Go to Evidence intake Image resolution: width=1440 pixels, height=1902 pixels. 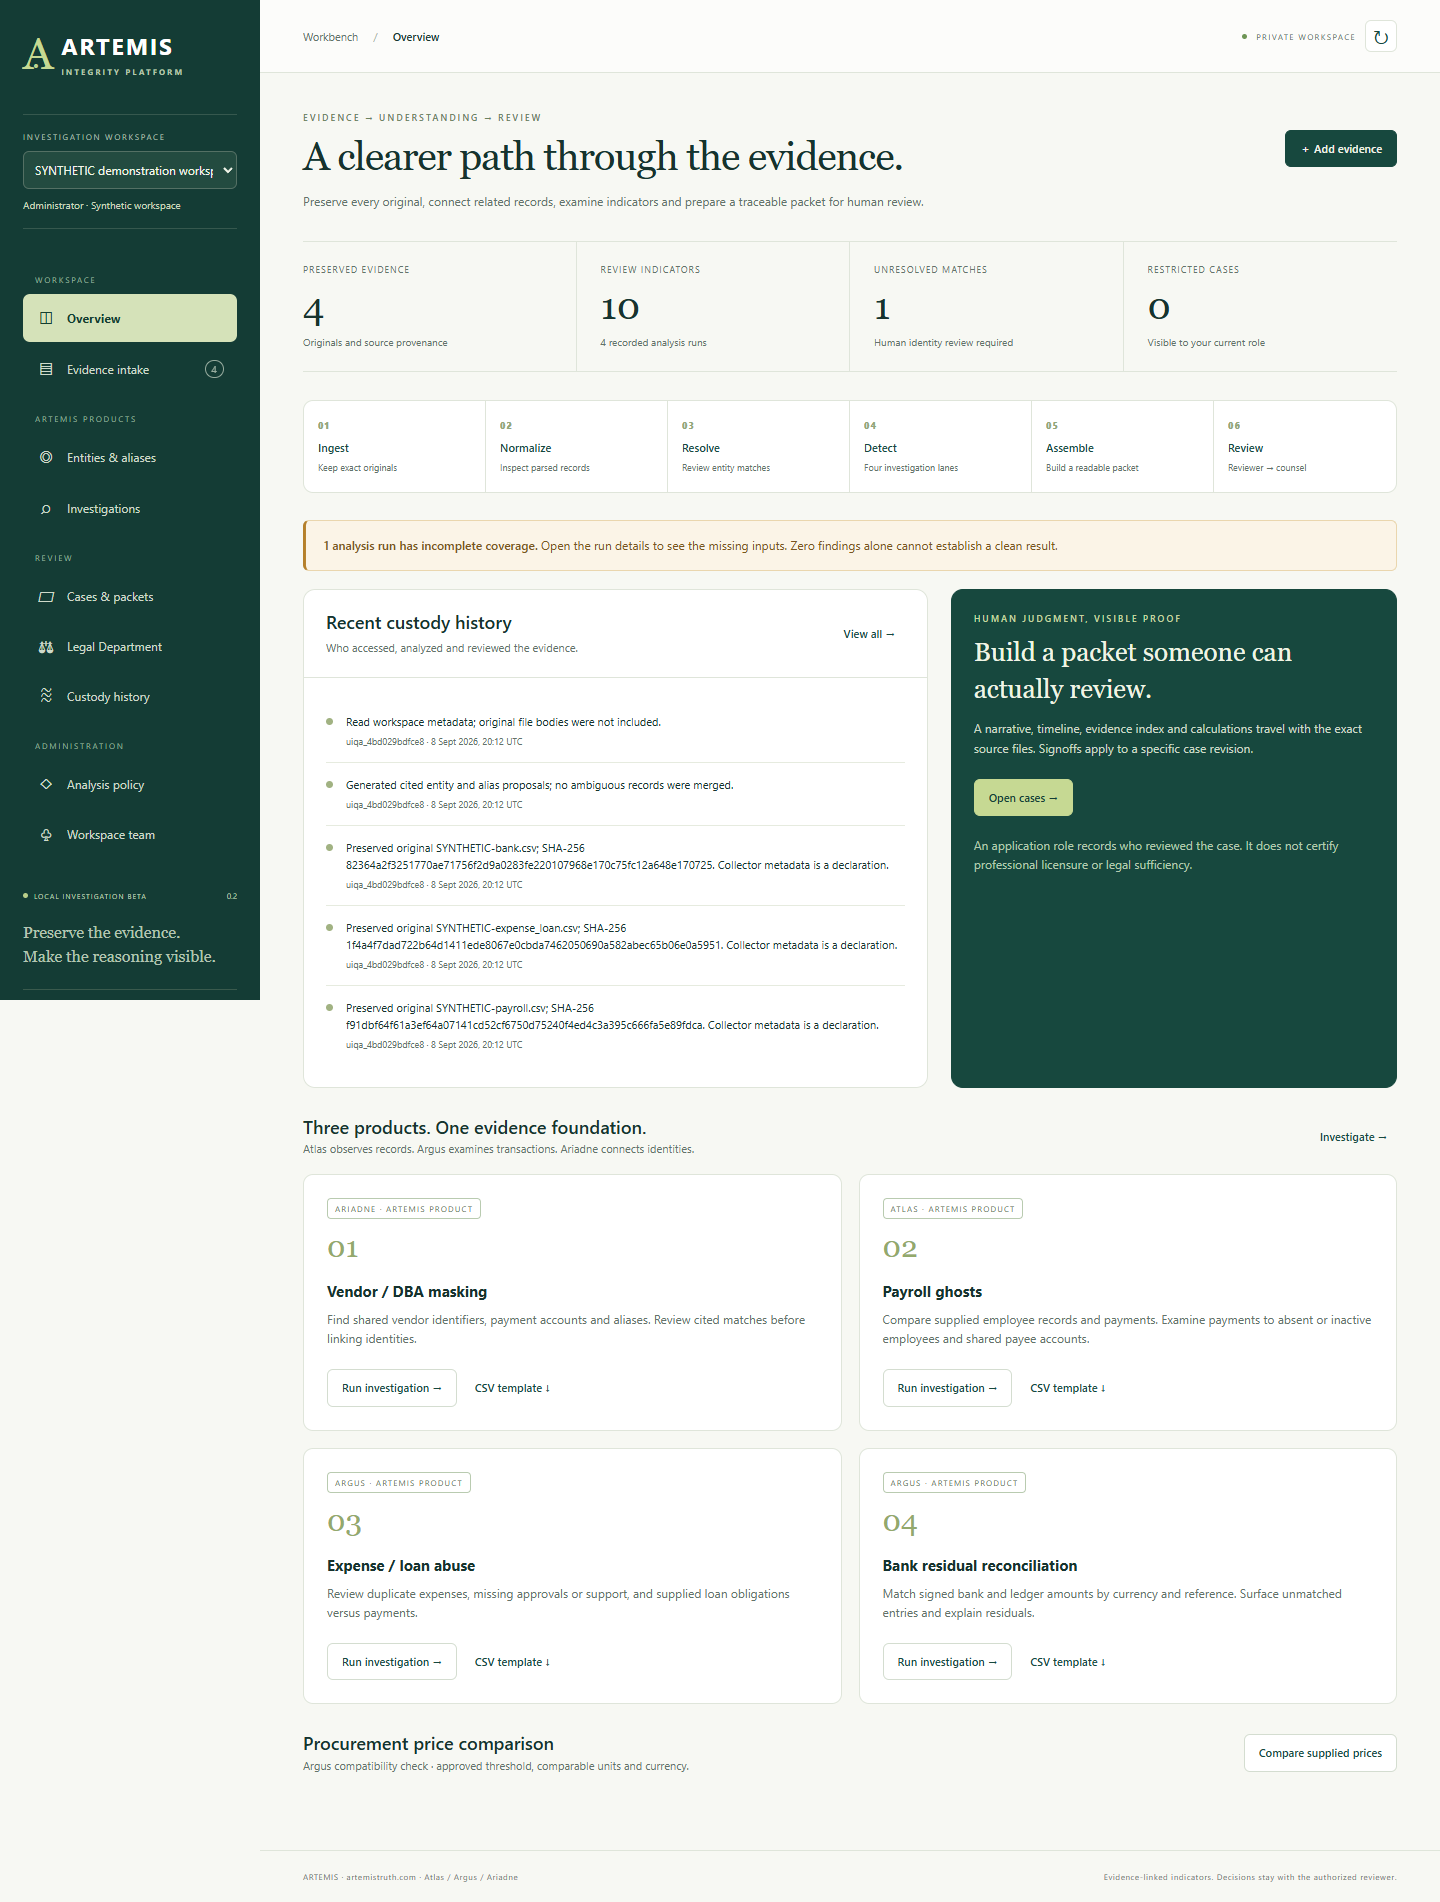[130, 369]
